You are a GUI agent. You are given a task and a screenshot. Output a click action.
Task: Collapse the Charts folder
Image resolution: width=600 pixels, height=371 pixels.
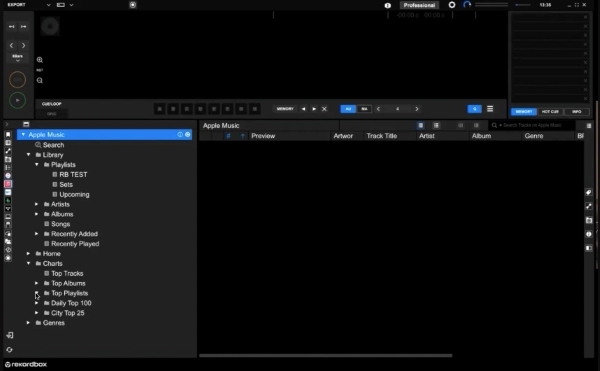(x=29, y=264)
